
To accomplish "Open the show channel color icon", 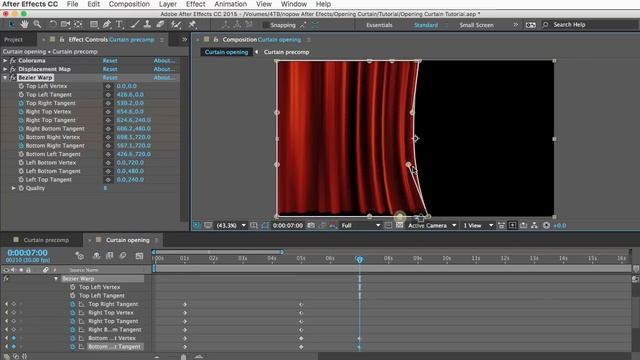I will pyautogui.click(x=333, y=225).
